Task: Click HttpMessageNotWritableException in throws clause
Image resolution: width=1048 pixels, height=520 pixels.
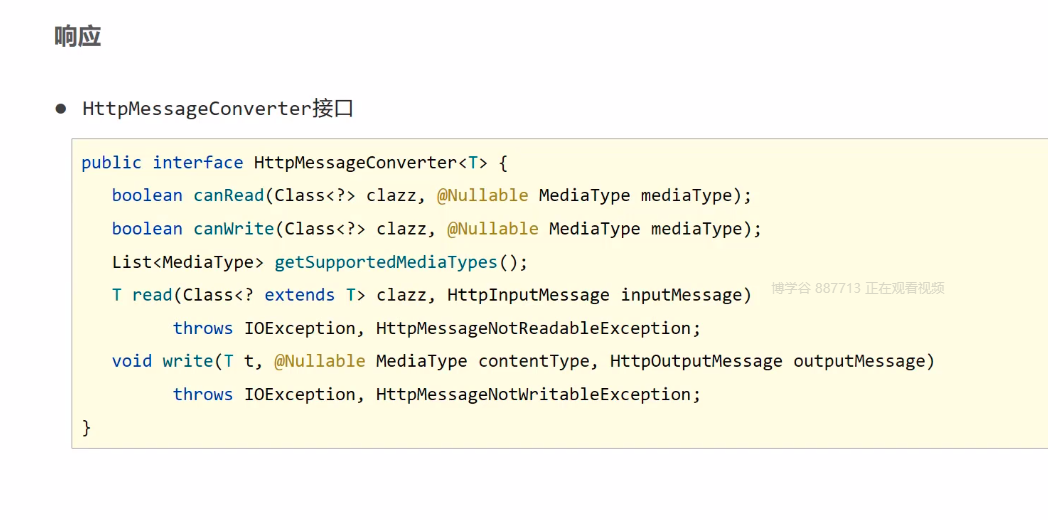Action: tap(538, 394)
